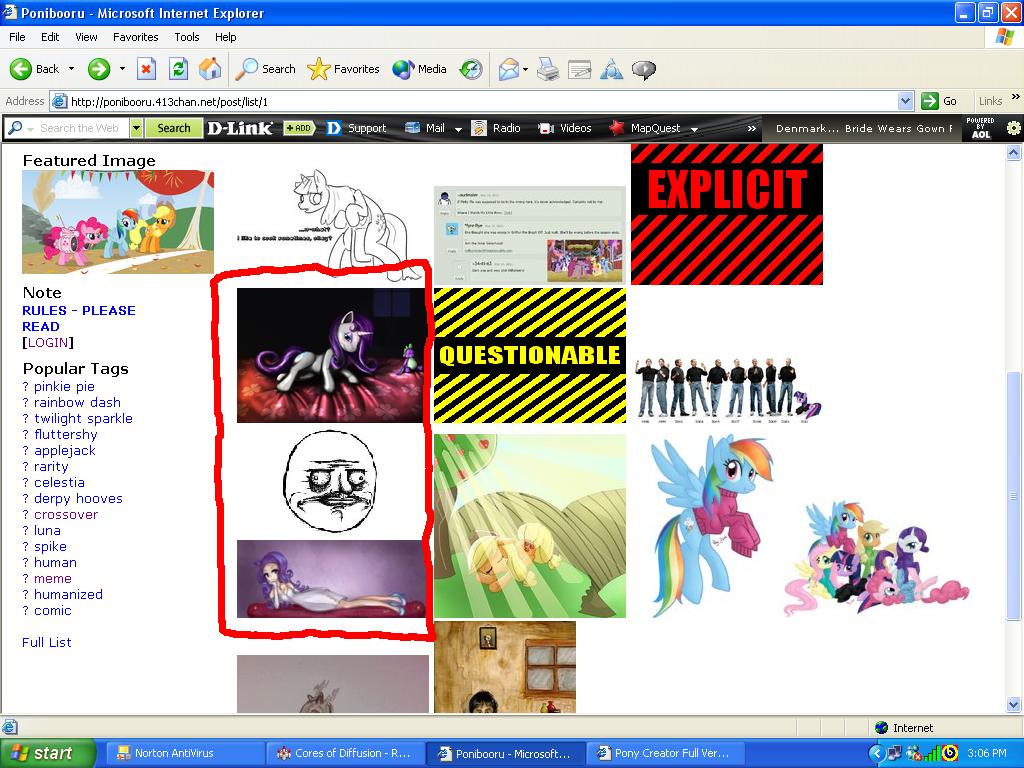Open the Back history dropdown arrow
1024x768 pixels.
click(71, 69)
